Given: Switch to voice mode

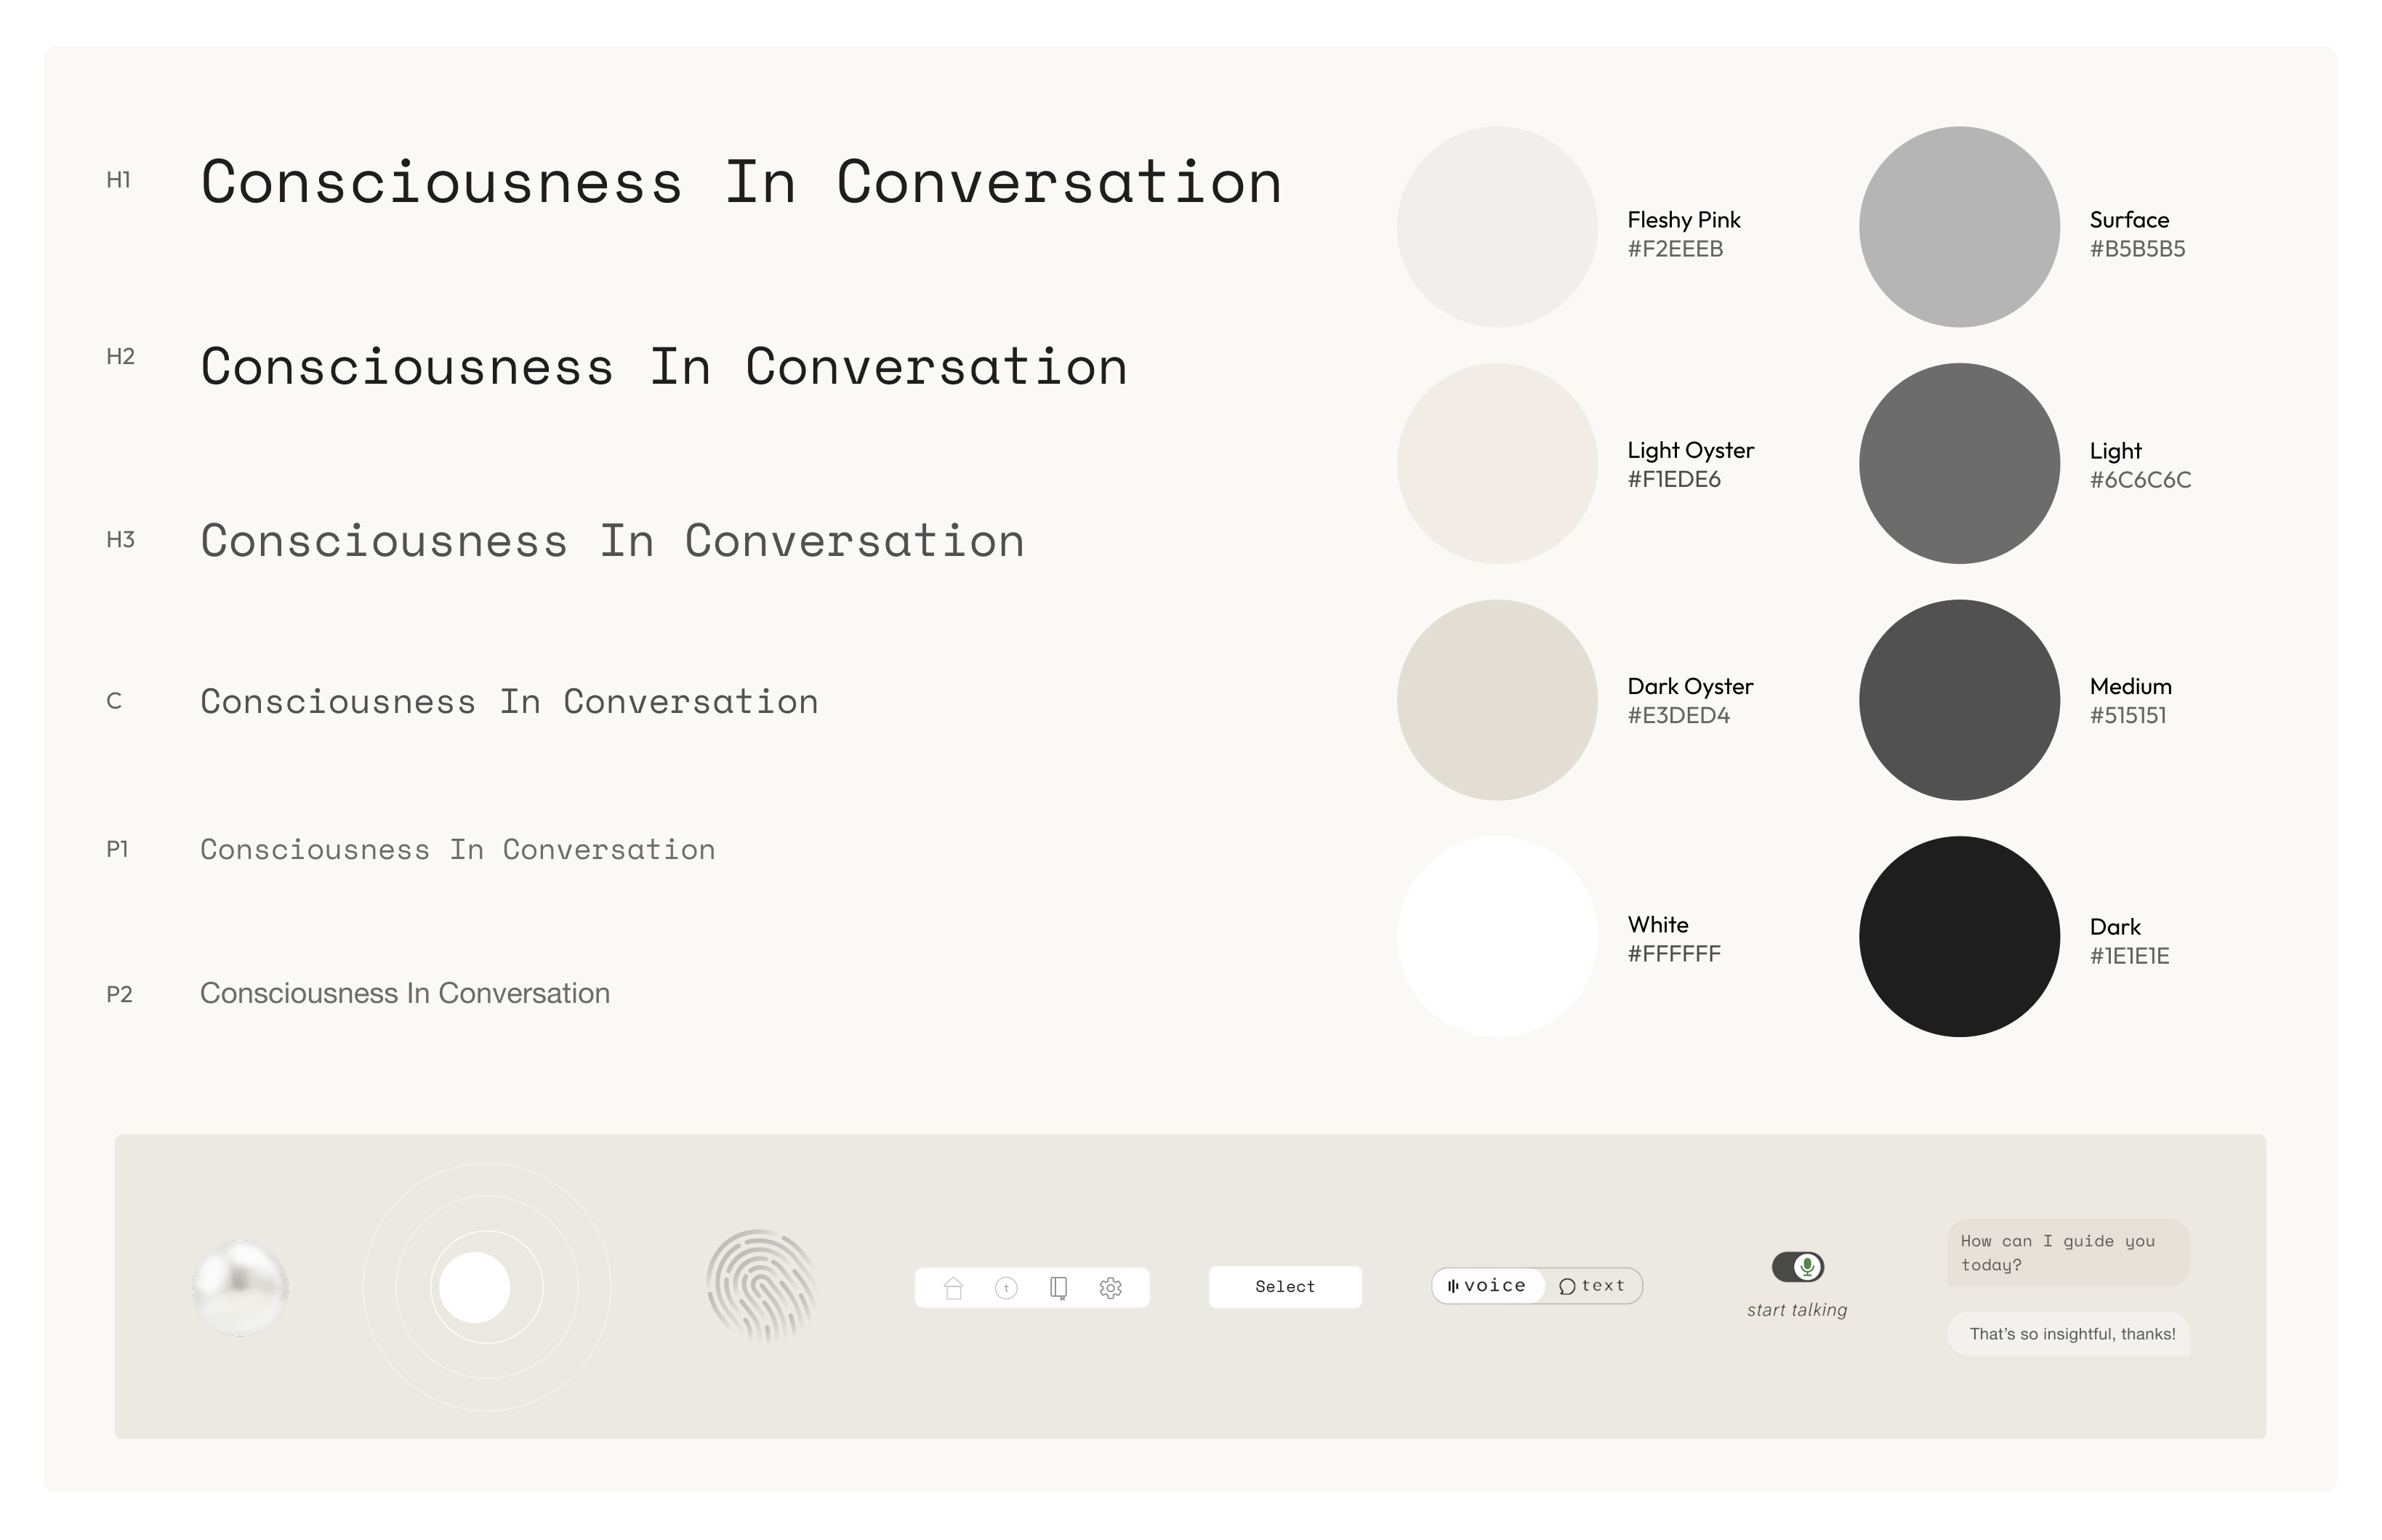Looking at the screenshot, I should pos(1488,1285).
